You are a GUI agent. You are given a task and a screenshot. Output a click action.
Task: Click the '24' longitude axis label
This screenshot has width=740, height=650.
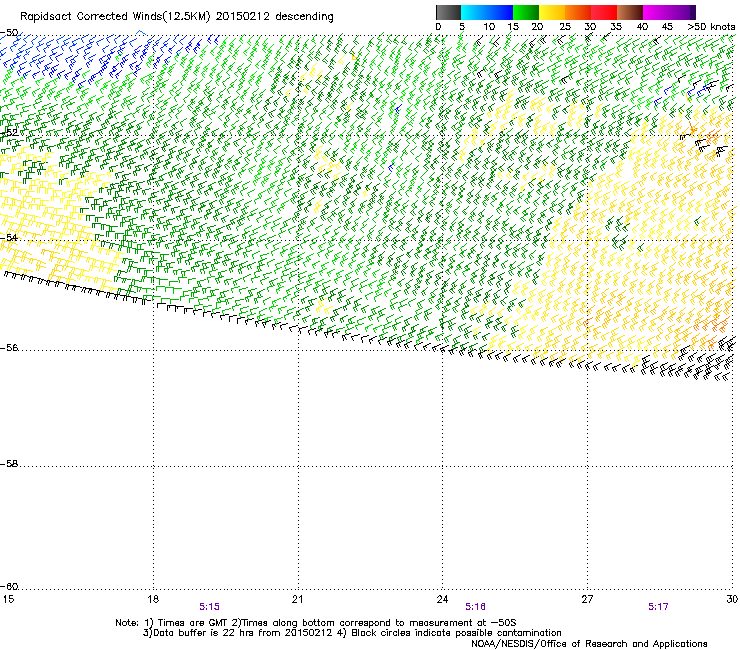442,599
